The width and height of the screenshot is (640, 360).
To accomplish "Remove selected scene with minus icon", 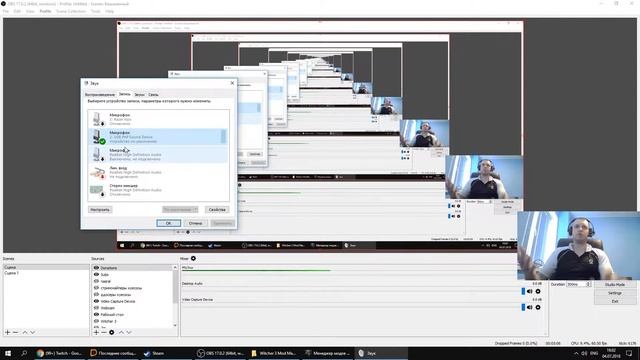I will 16,333.
